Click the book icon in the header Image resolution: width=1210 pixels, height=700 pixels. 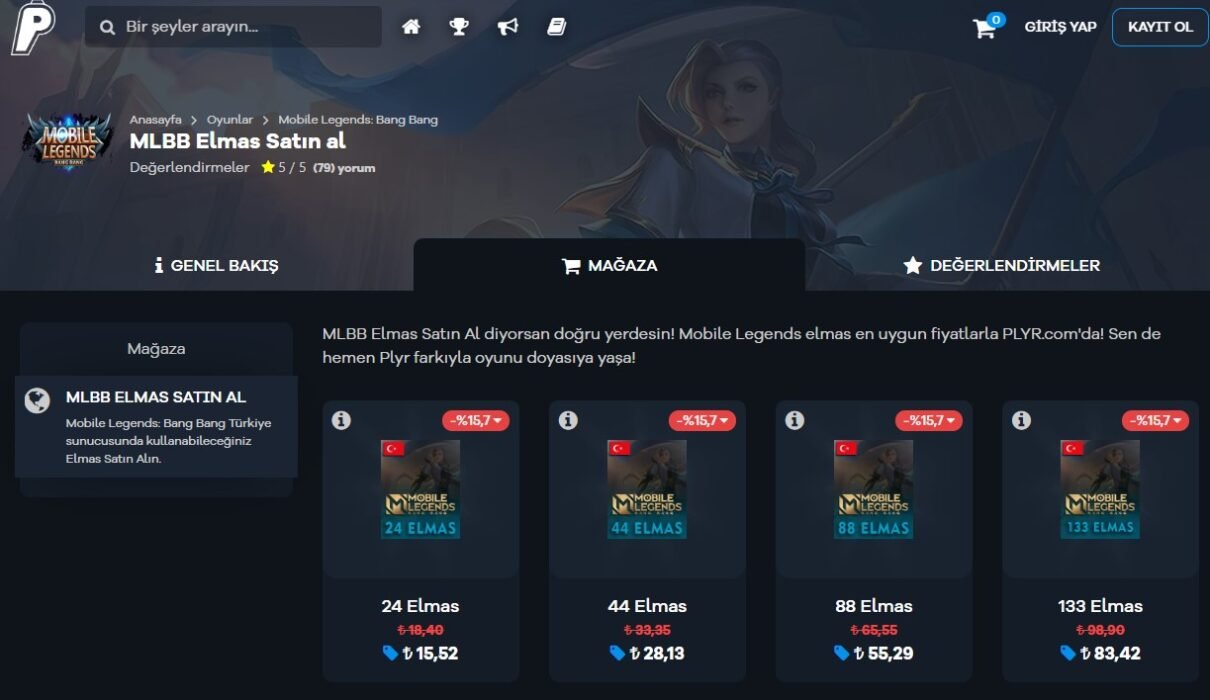tap(557, 27)
